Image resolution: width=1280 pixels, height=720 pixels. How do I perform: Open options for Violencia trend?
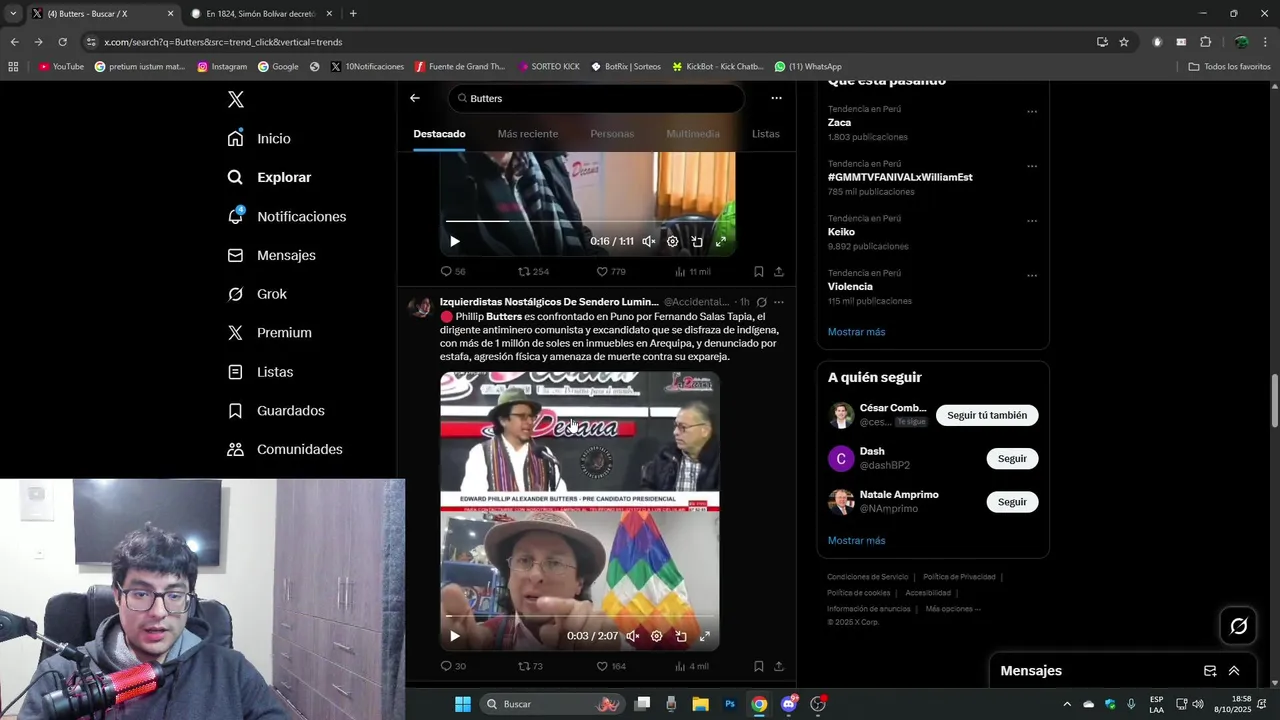click(x=1032, y=276)
